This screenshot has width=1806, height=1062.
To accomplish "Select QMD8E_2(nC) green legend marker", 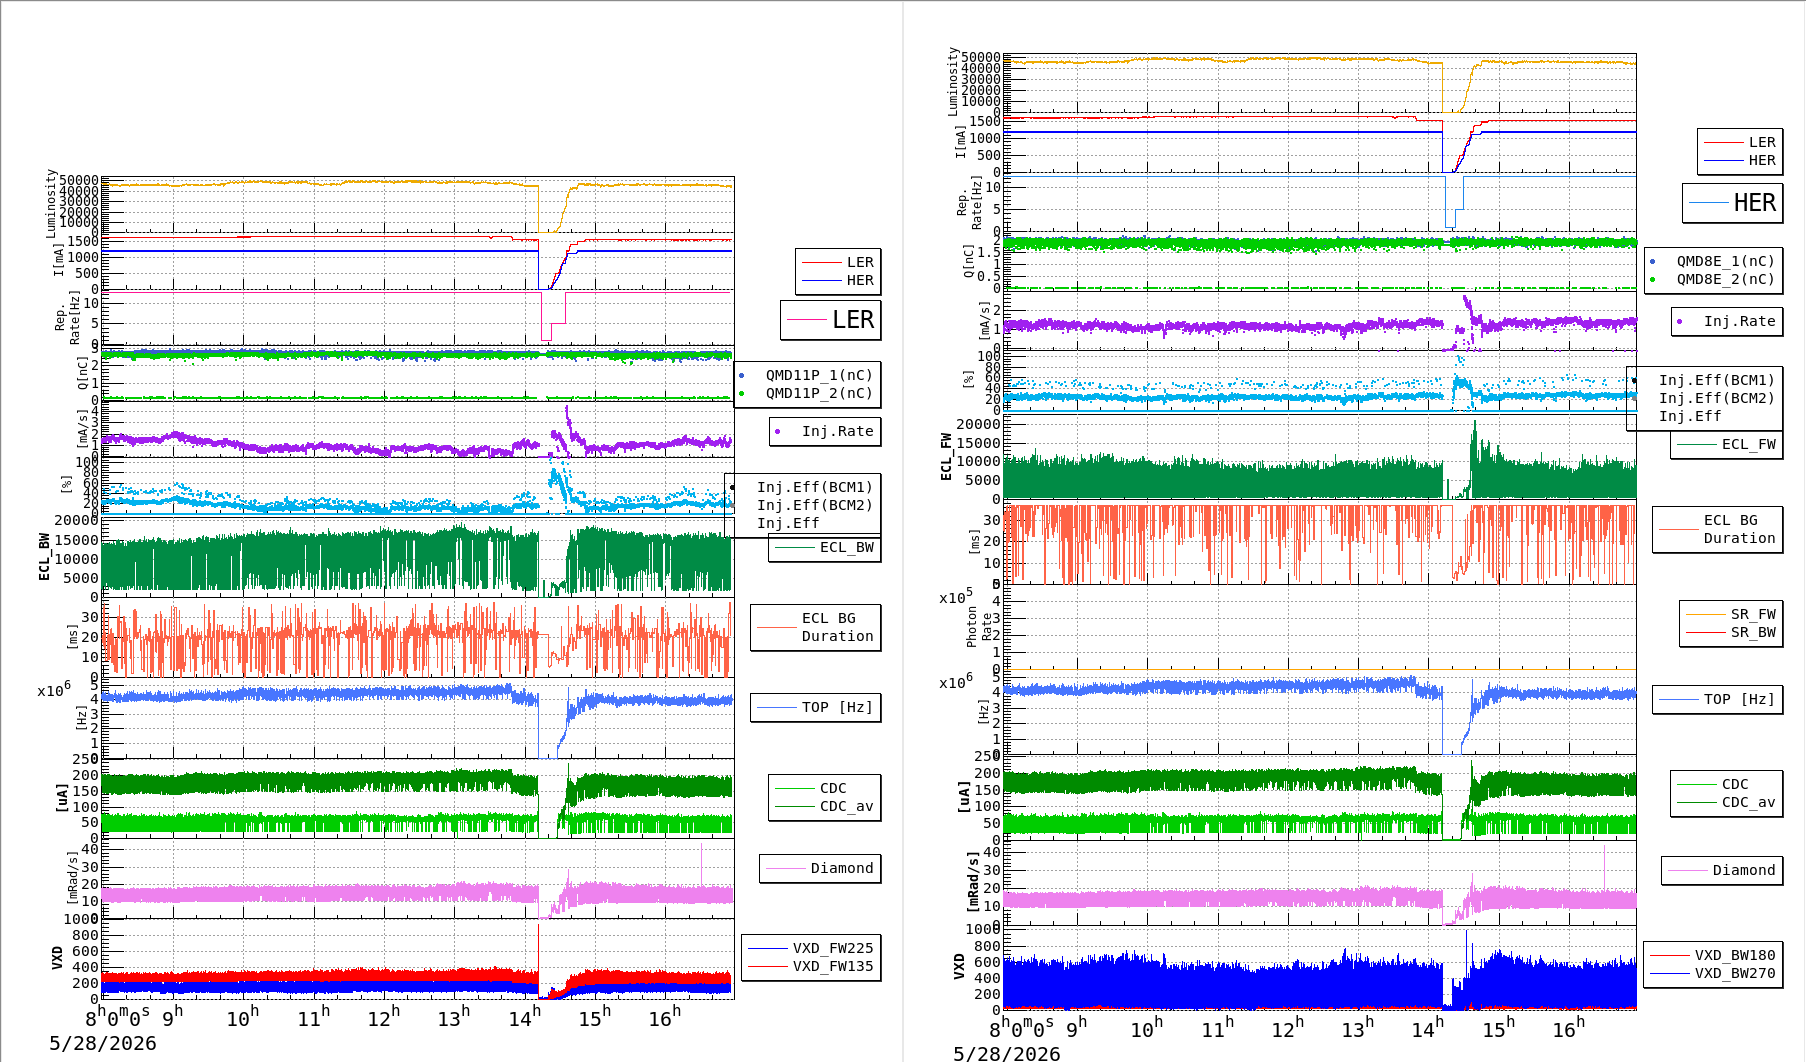I will coord(1652,280).
